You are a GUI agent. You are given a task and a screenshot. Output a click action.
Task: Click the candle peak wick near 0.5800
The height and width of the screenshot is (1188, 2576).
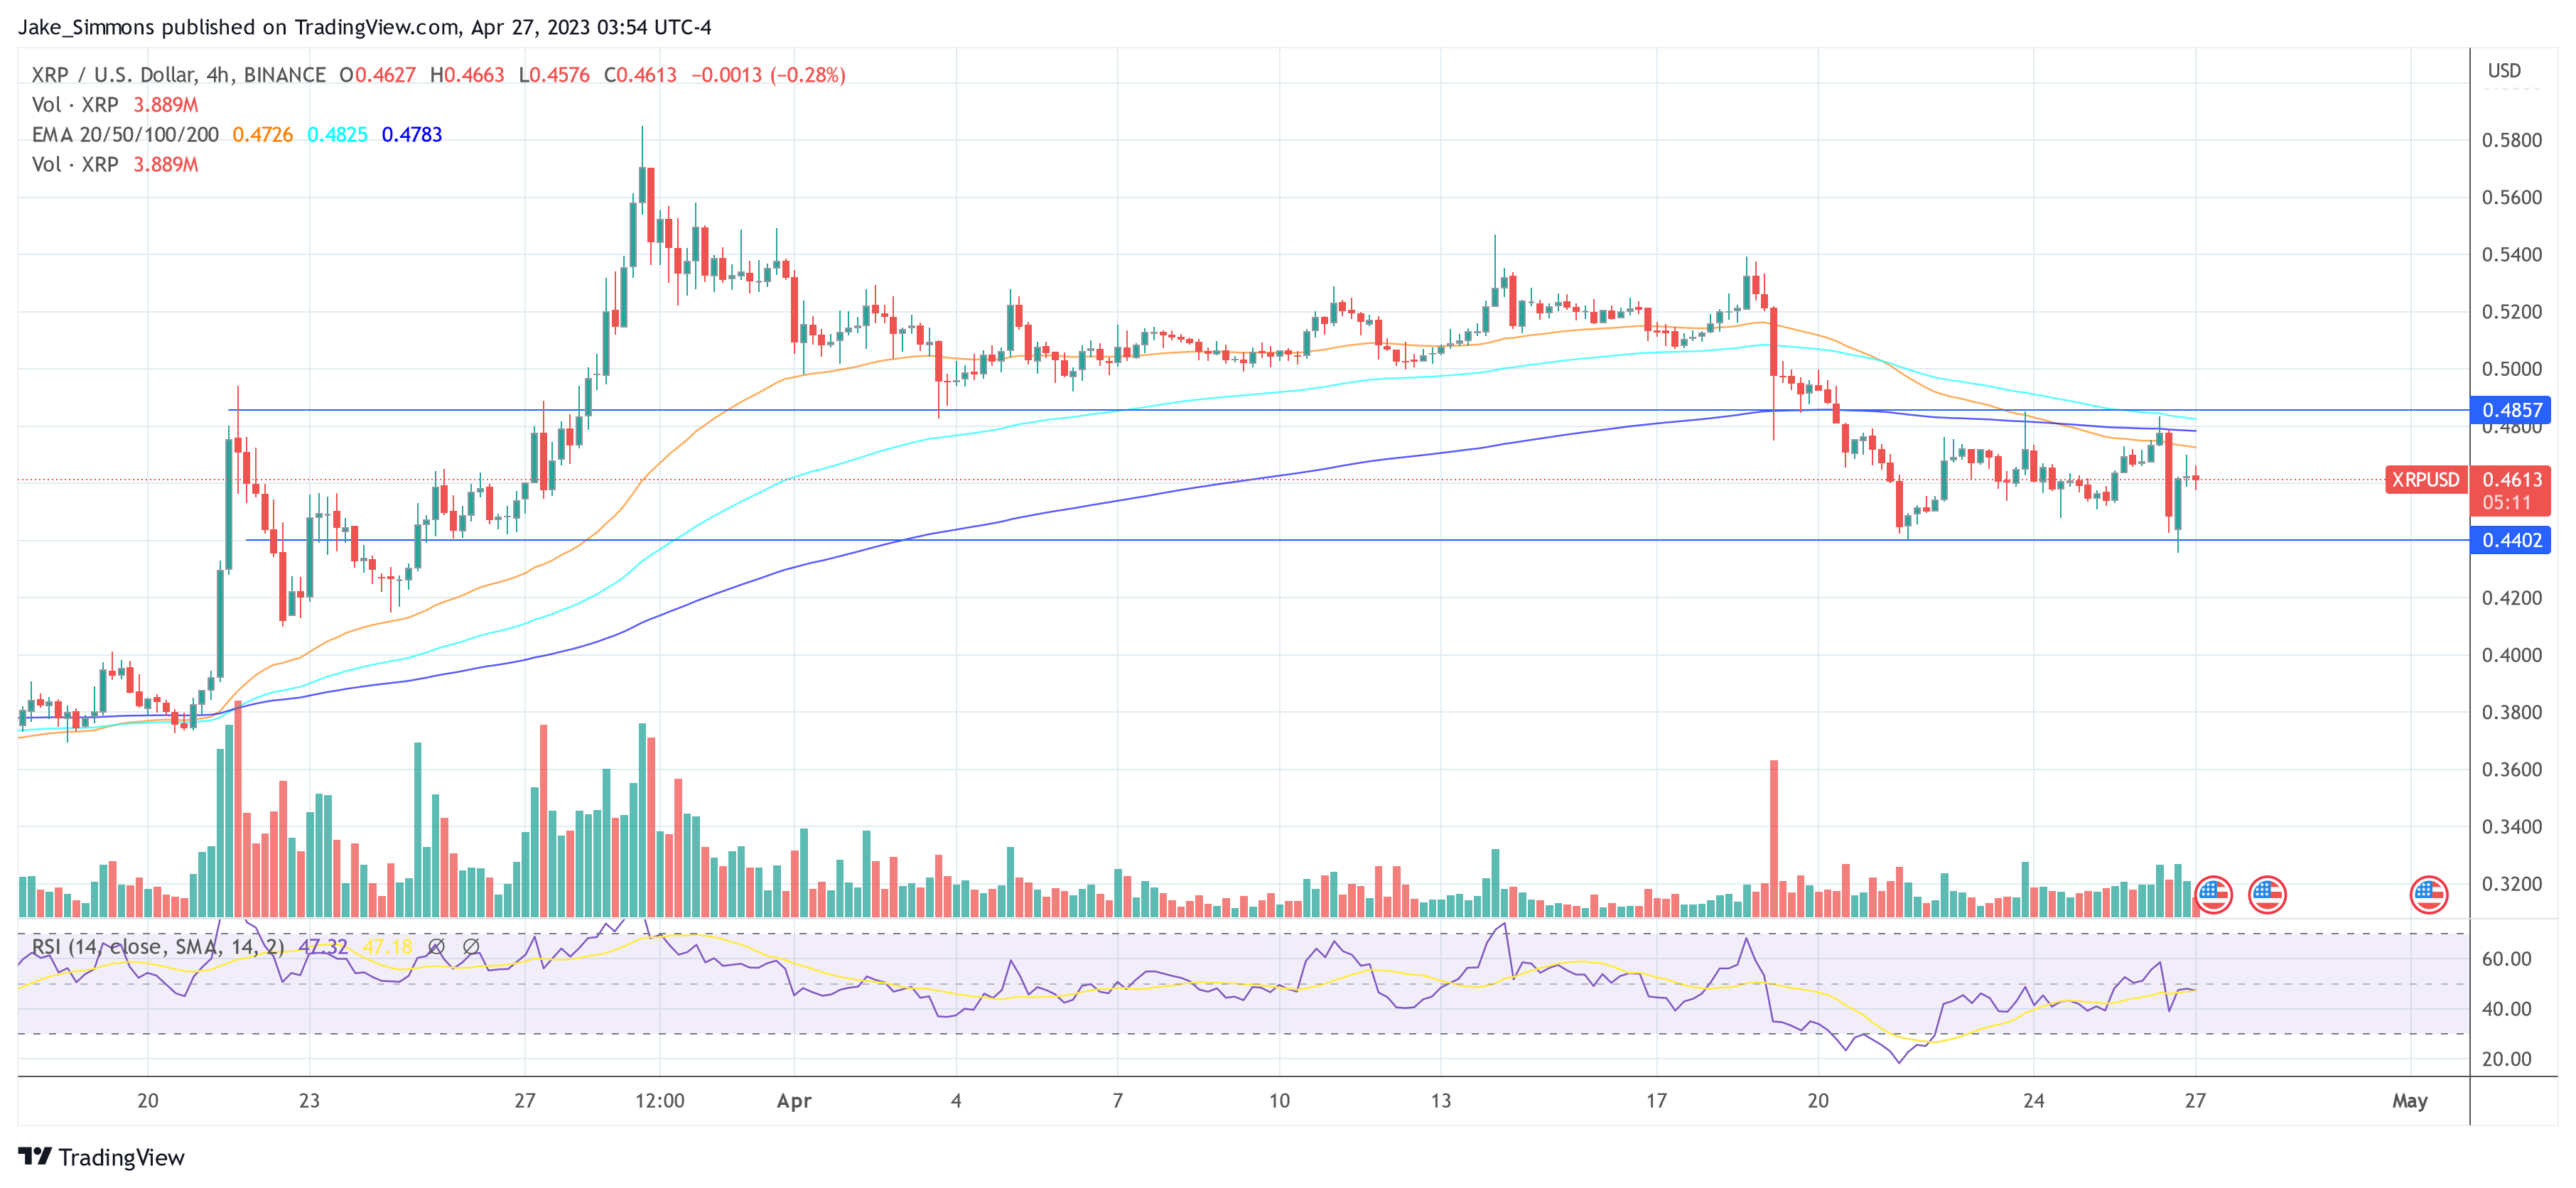(x=642, y=146)
